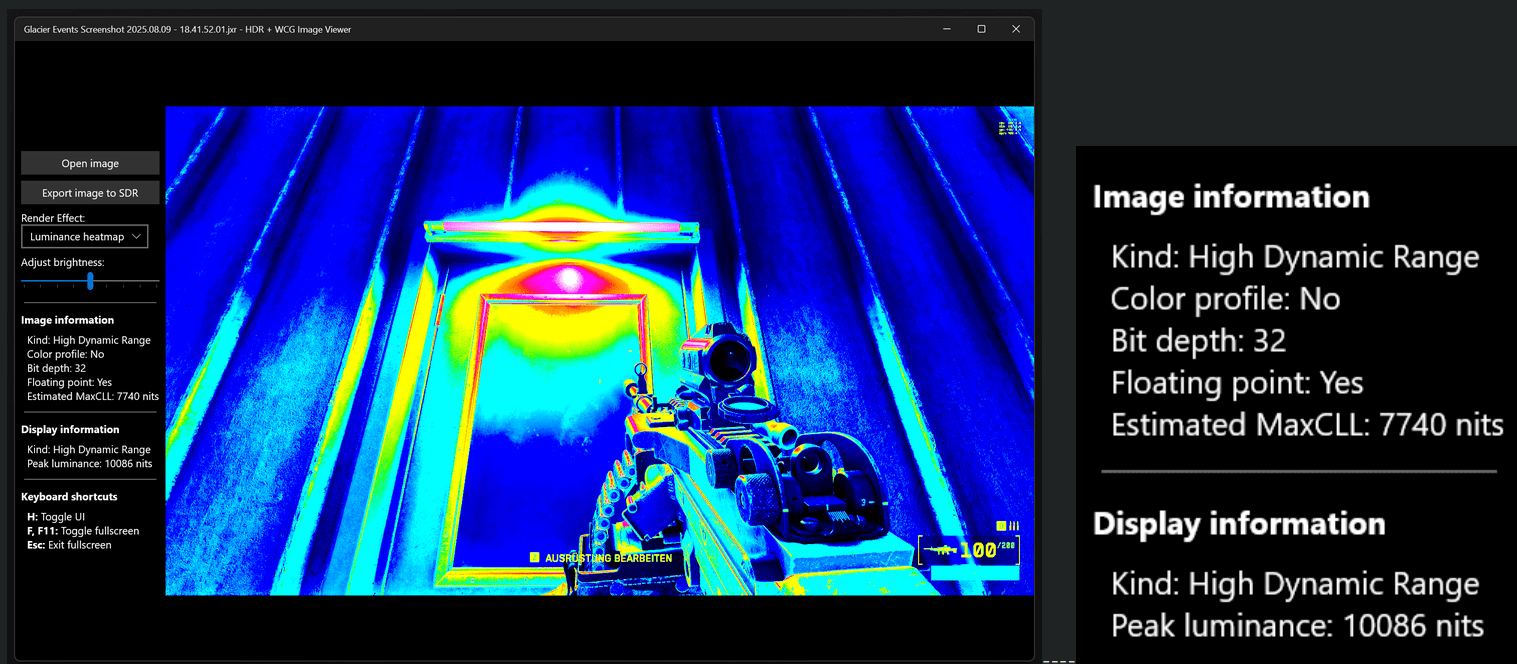The image size is (1517, 664).
Task: Click the enlarged 'Floating point: Yes' text
Action: coord(1237,383)
